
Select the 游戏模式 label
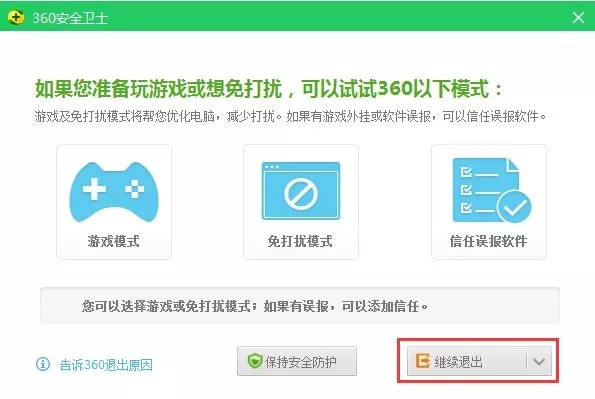(113, 241)
